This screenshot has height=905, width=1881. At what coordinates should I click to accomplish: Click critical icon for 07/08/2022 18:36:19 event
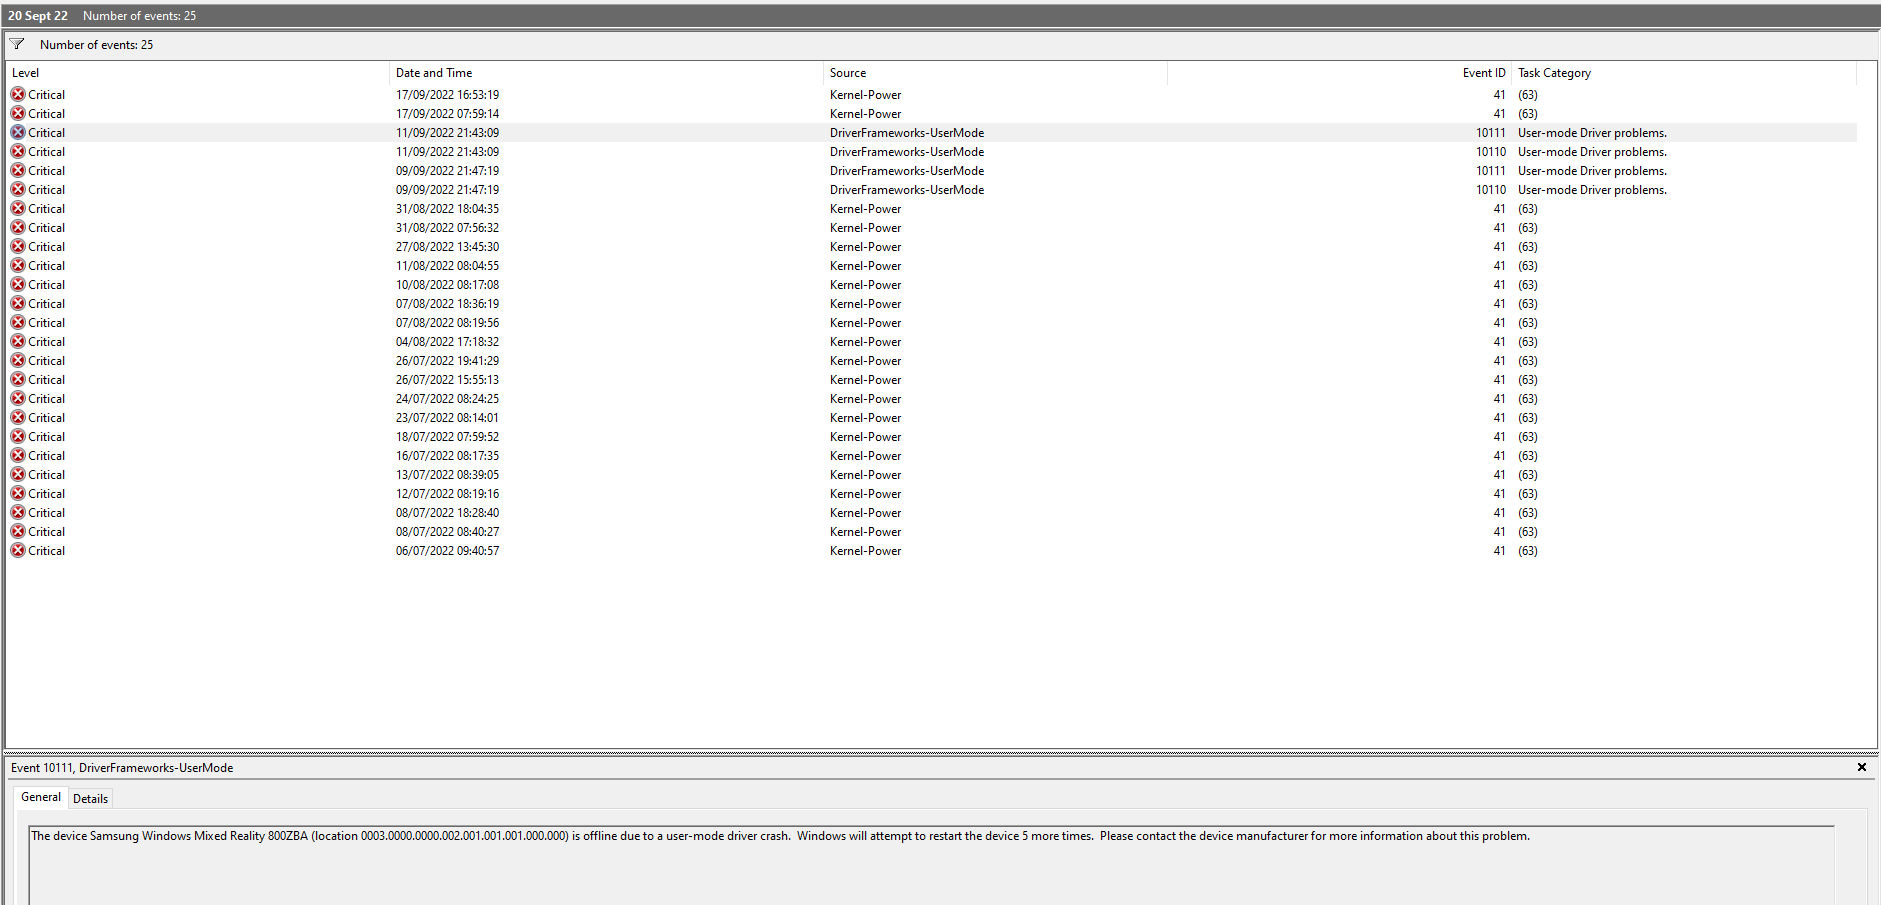point(18,303)
